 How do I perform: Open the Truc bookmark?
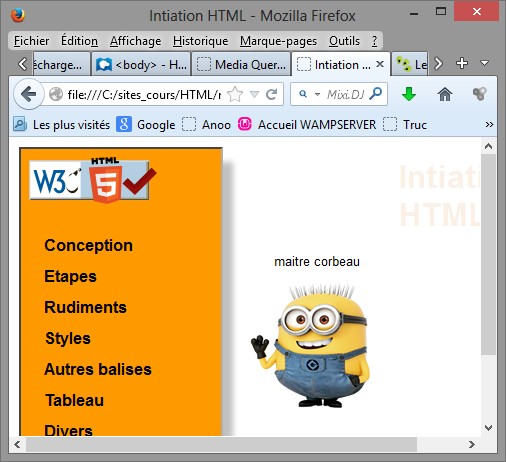click(x=405, y=125)
